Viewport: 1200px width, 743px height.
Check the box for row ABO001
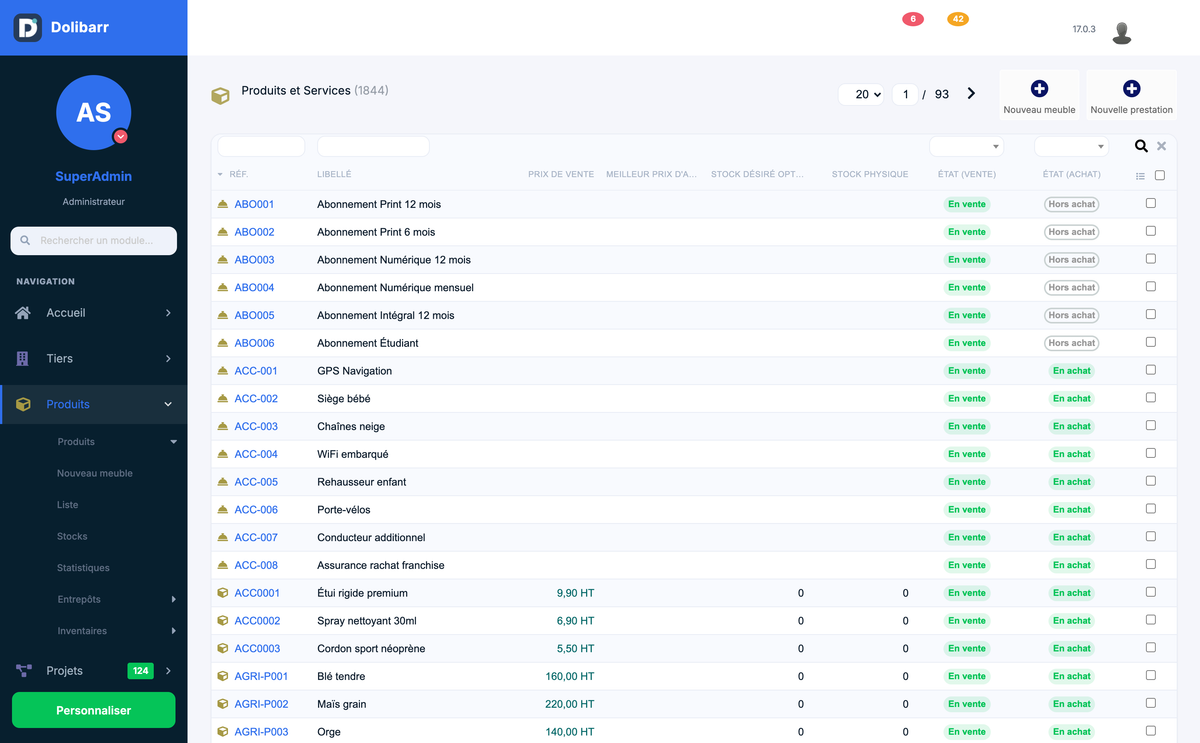(1151, 203)
